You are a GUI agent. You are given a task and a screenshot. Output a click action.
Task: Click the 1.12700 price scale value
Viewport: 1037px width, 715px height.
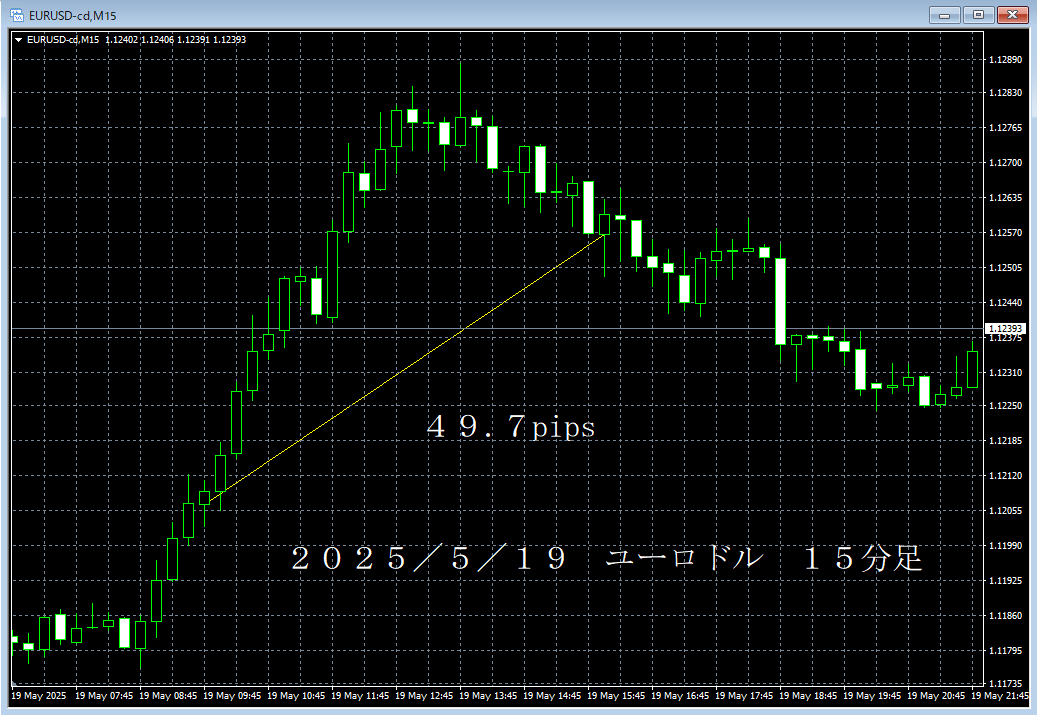click(x=1005, y=163)
